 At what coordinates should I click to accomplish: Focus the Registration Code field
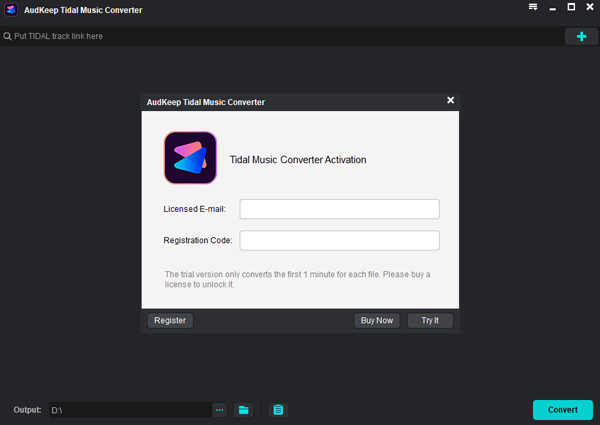coord(339,240)
